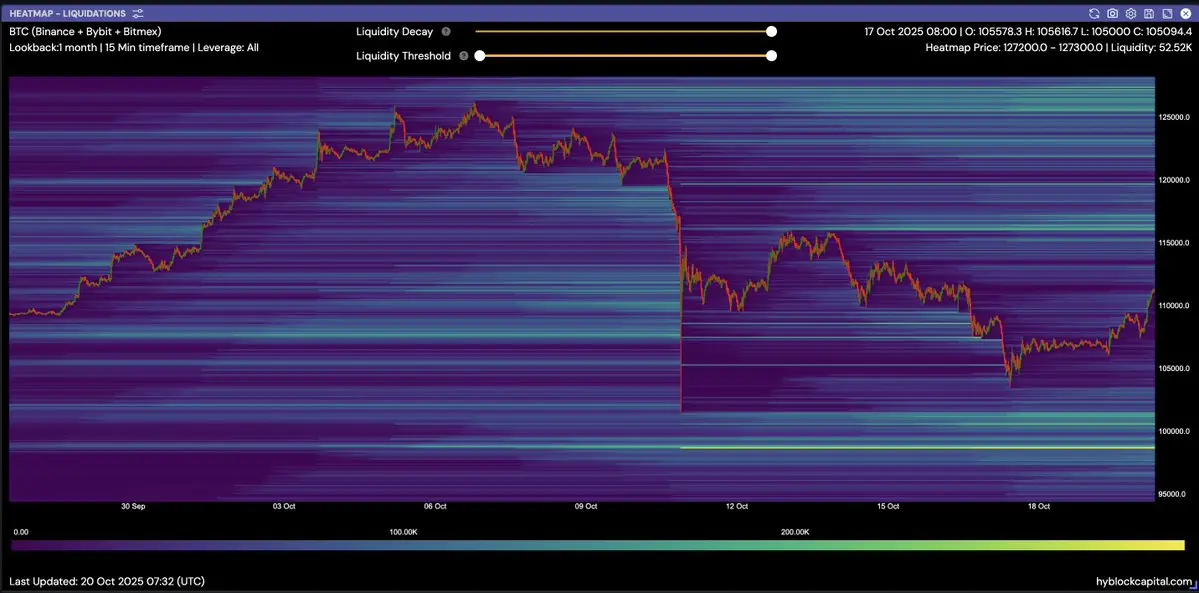Click the 12 Oct date axis label
The width and height of the screenshot is (1199, 593).
[737, 506]
